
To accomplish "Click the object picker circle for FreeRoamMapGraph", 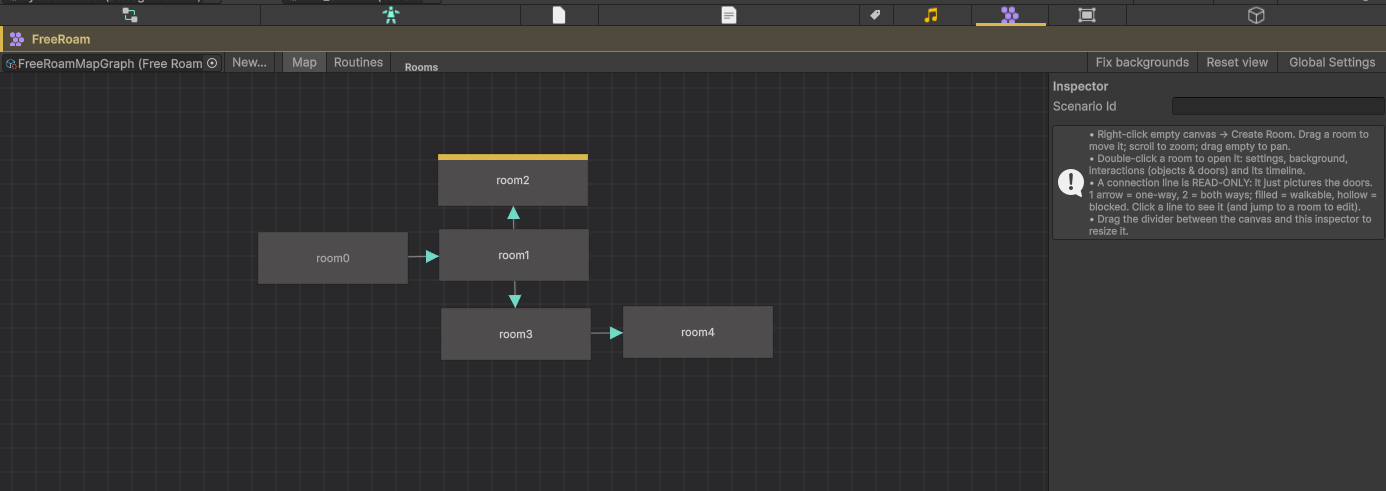I will 212,63.
